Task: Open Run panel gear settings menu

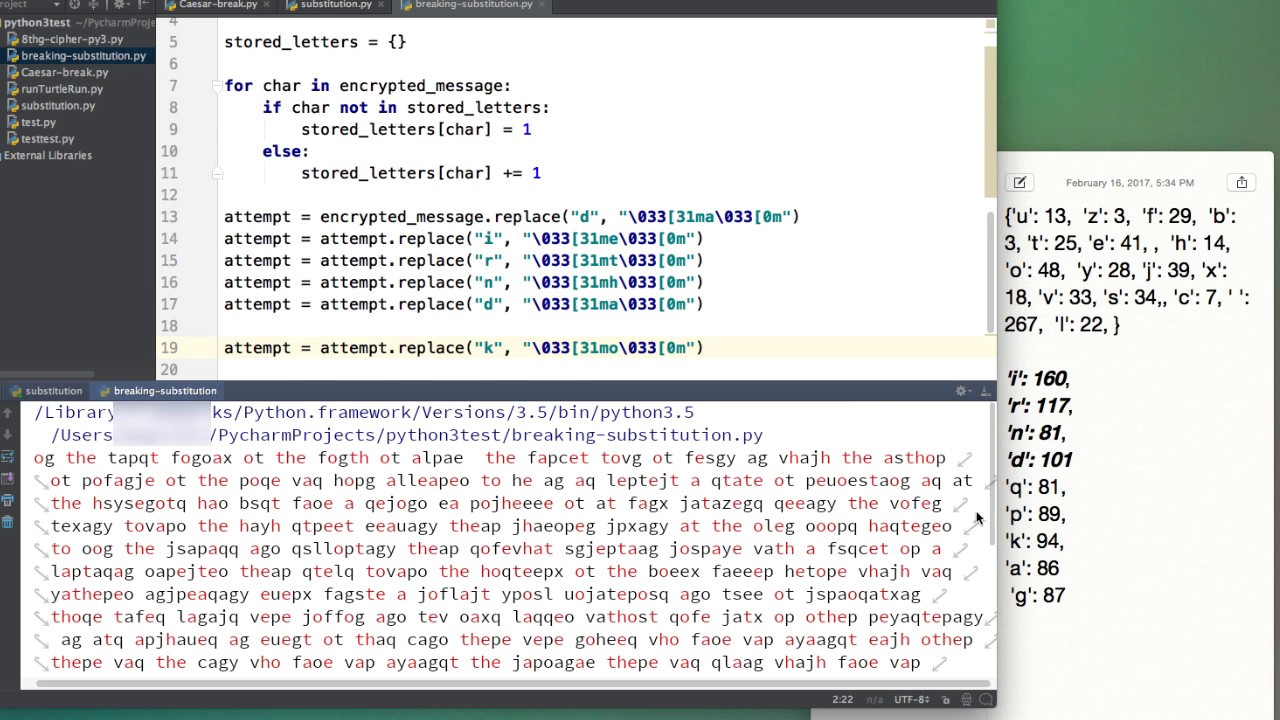Action: (x=962, y=391)
